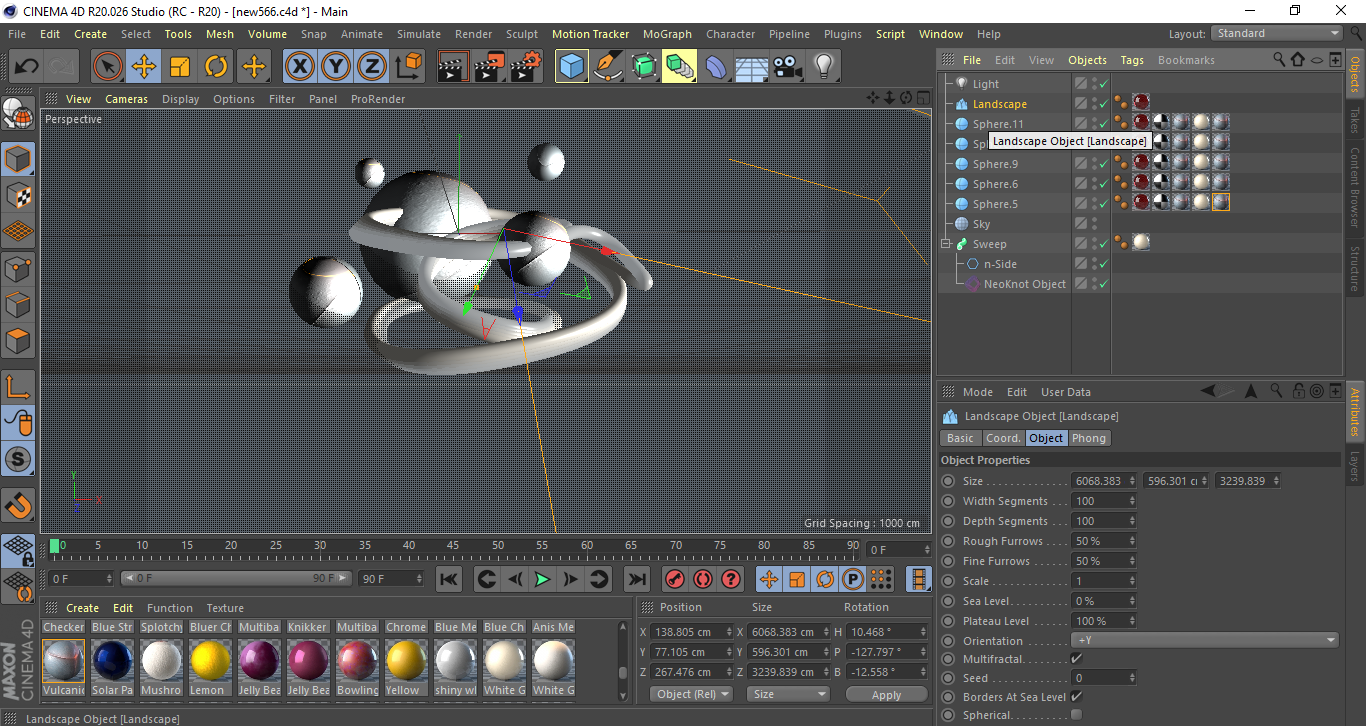Activate the Rotate tool
The width and height of the screenshot is (1366, 726).
point(216,67)
